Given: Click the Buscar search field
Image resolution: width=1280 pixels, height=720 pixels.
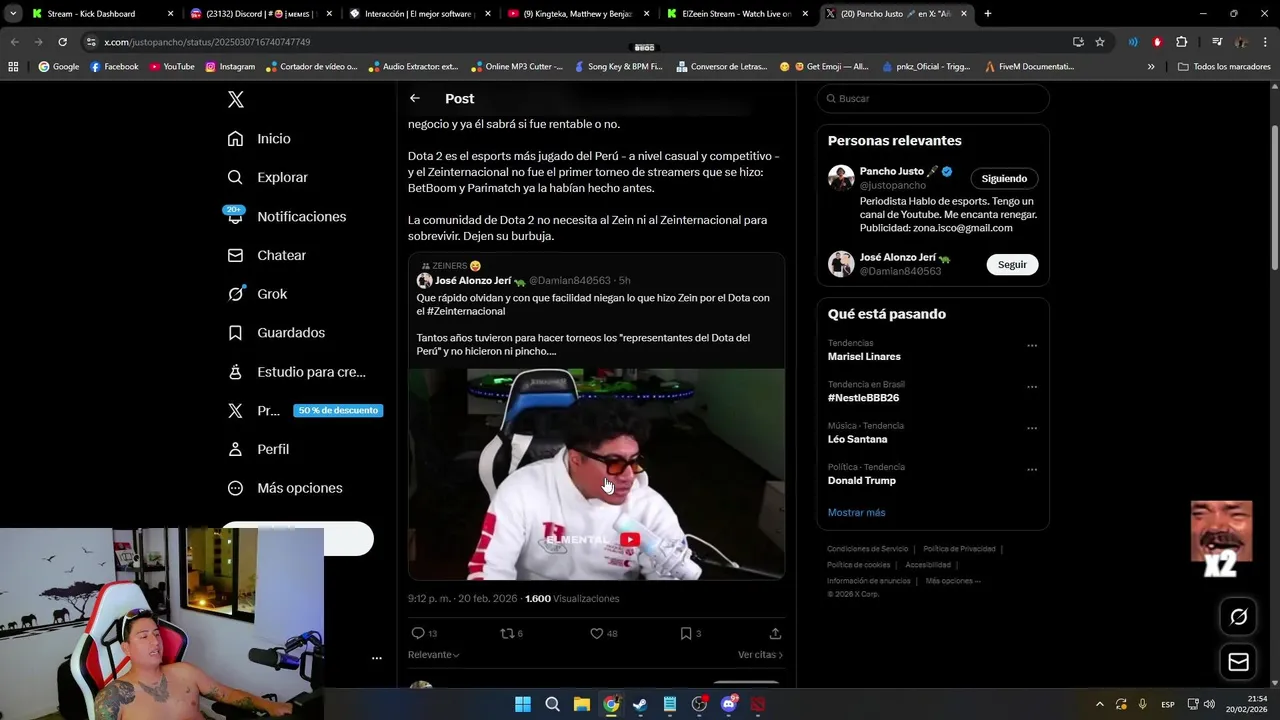Looking at the screenshot, I should [933, 98].
